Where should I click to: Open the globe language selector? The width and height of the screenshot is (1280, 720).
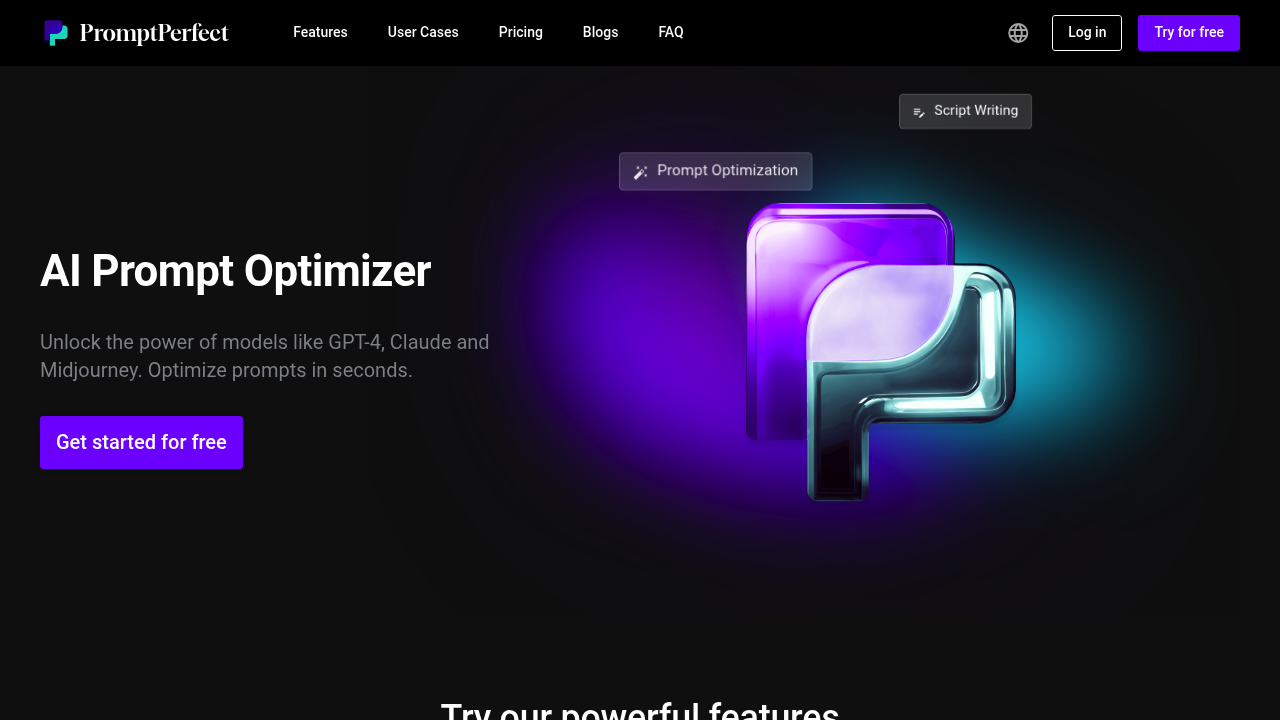point(1018,33)
